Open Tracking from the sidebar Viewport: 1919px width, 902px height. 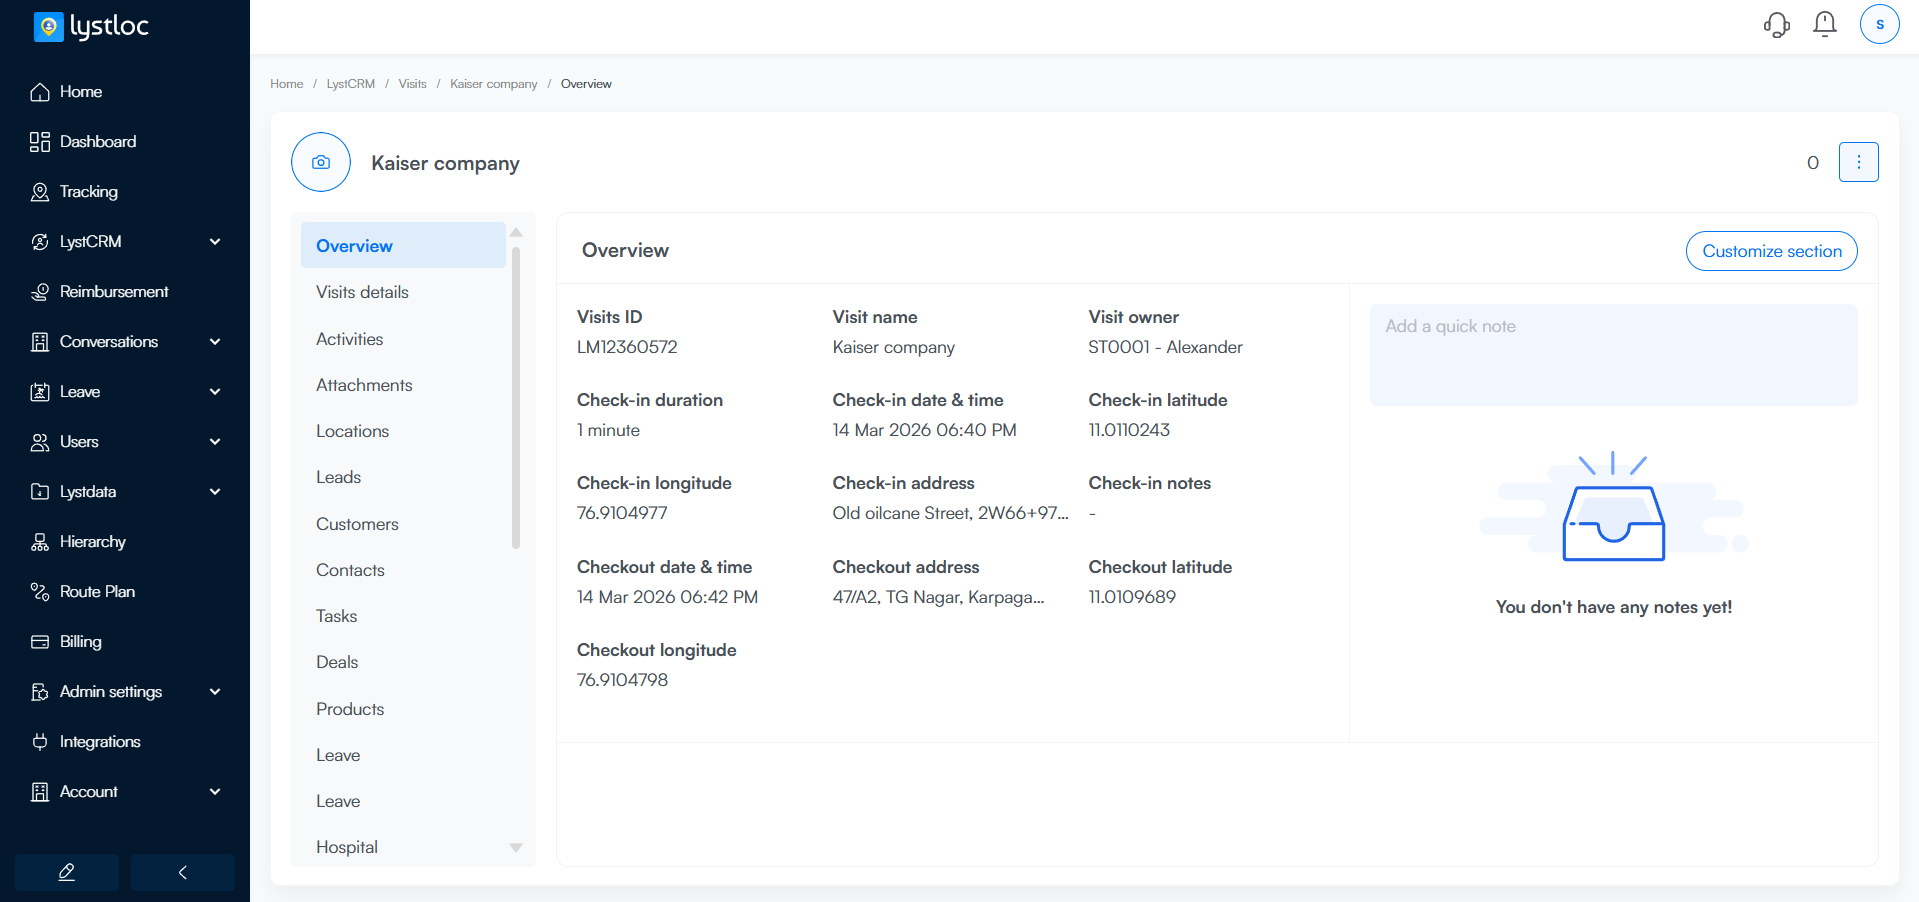point(88,192)
